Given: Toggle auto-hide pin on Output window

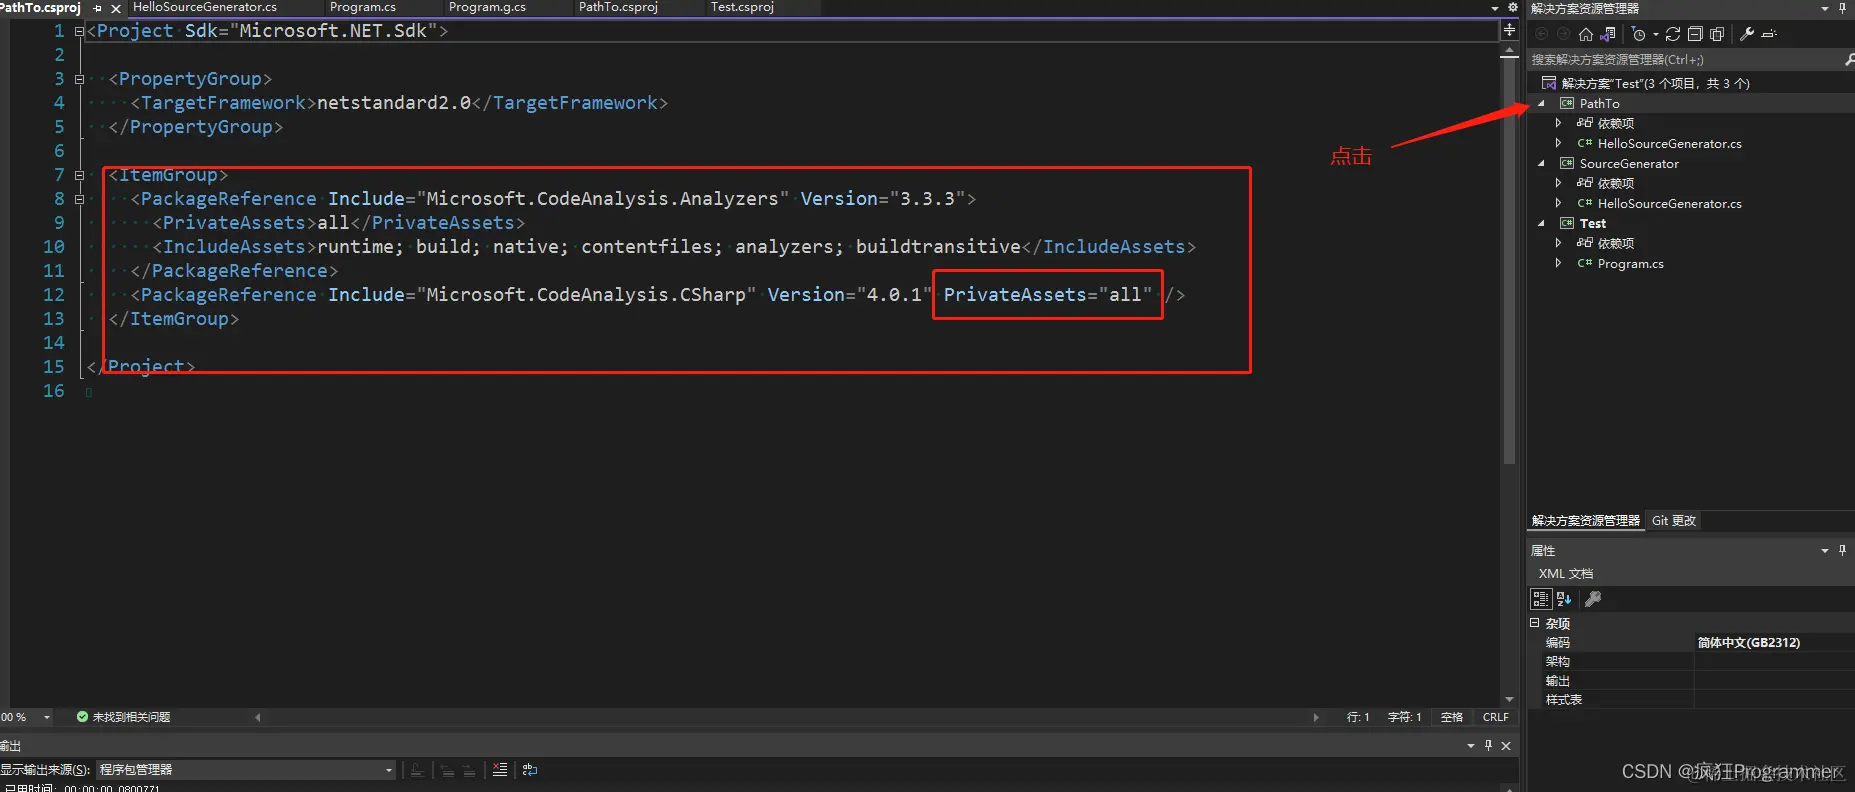Looking at the screenshot, I should [x=1488, y=745].
